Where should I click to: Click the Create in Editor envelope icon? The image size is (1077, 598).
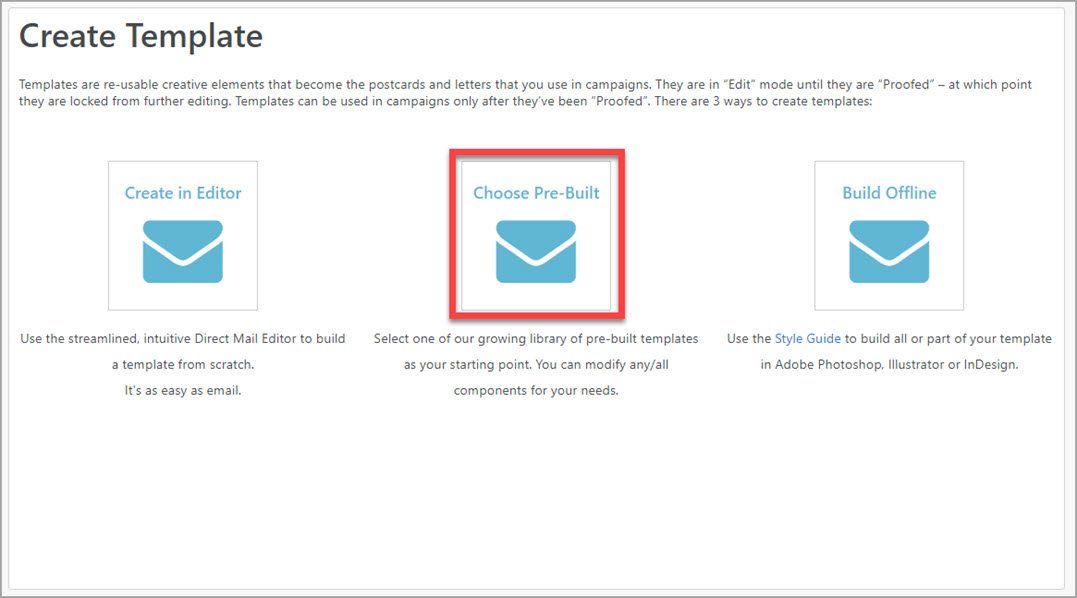[183, 251]
